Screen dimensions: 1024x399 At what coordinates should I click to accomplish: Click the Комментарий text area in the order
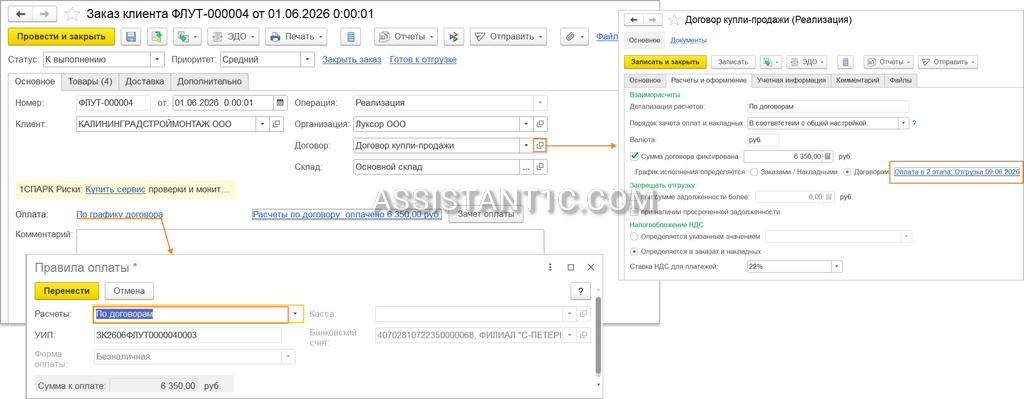point(310,242)
